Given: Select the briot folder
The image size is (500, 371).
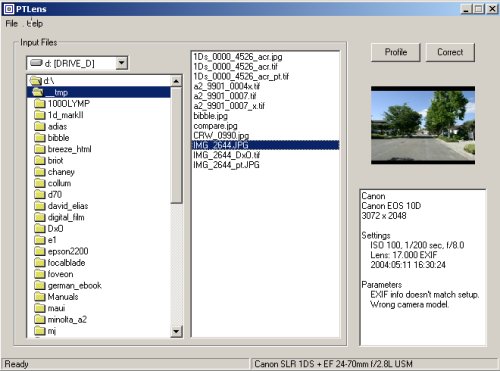Looking at the screenshot, I should [49, 160].
